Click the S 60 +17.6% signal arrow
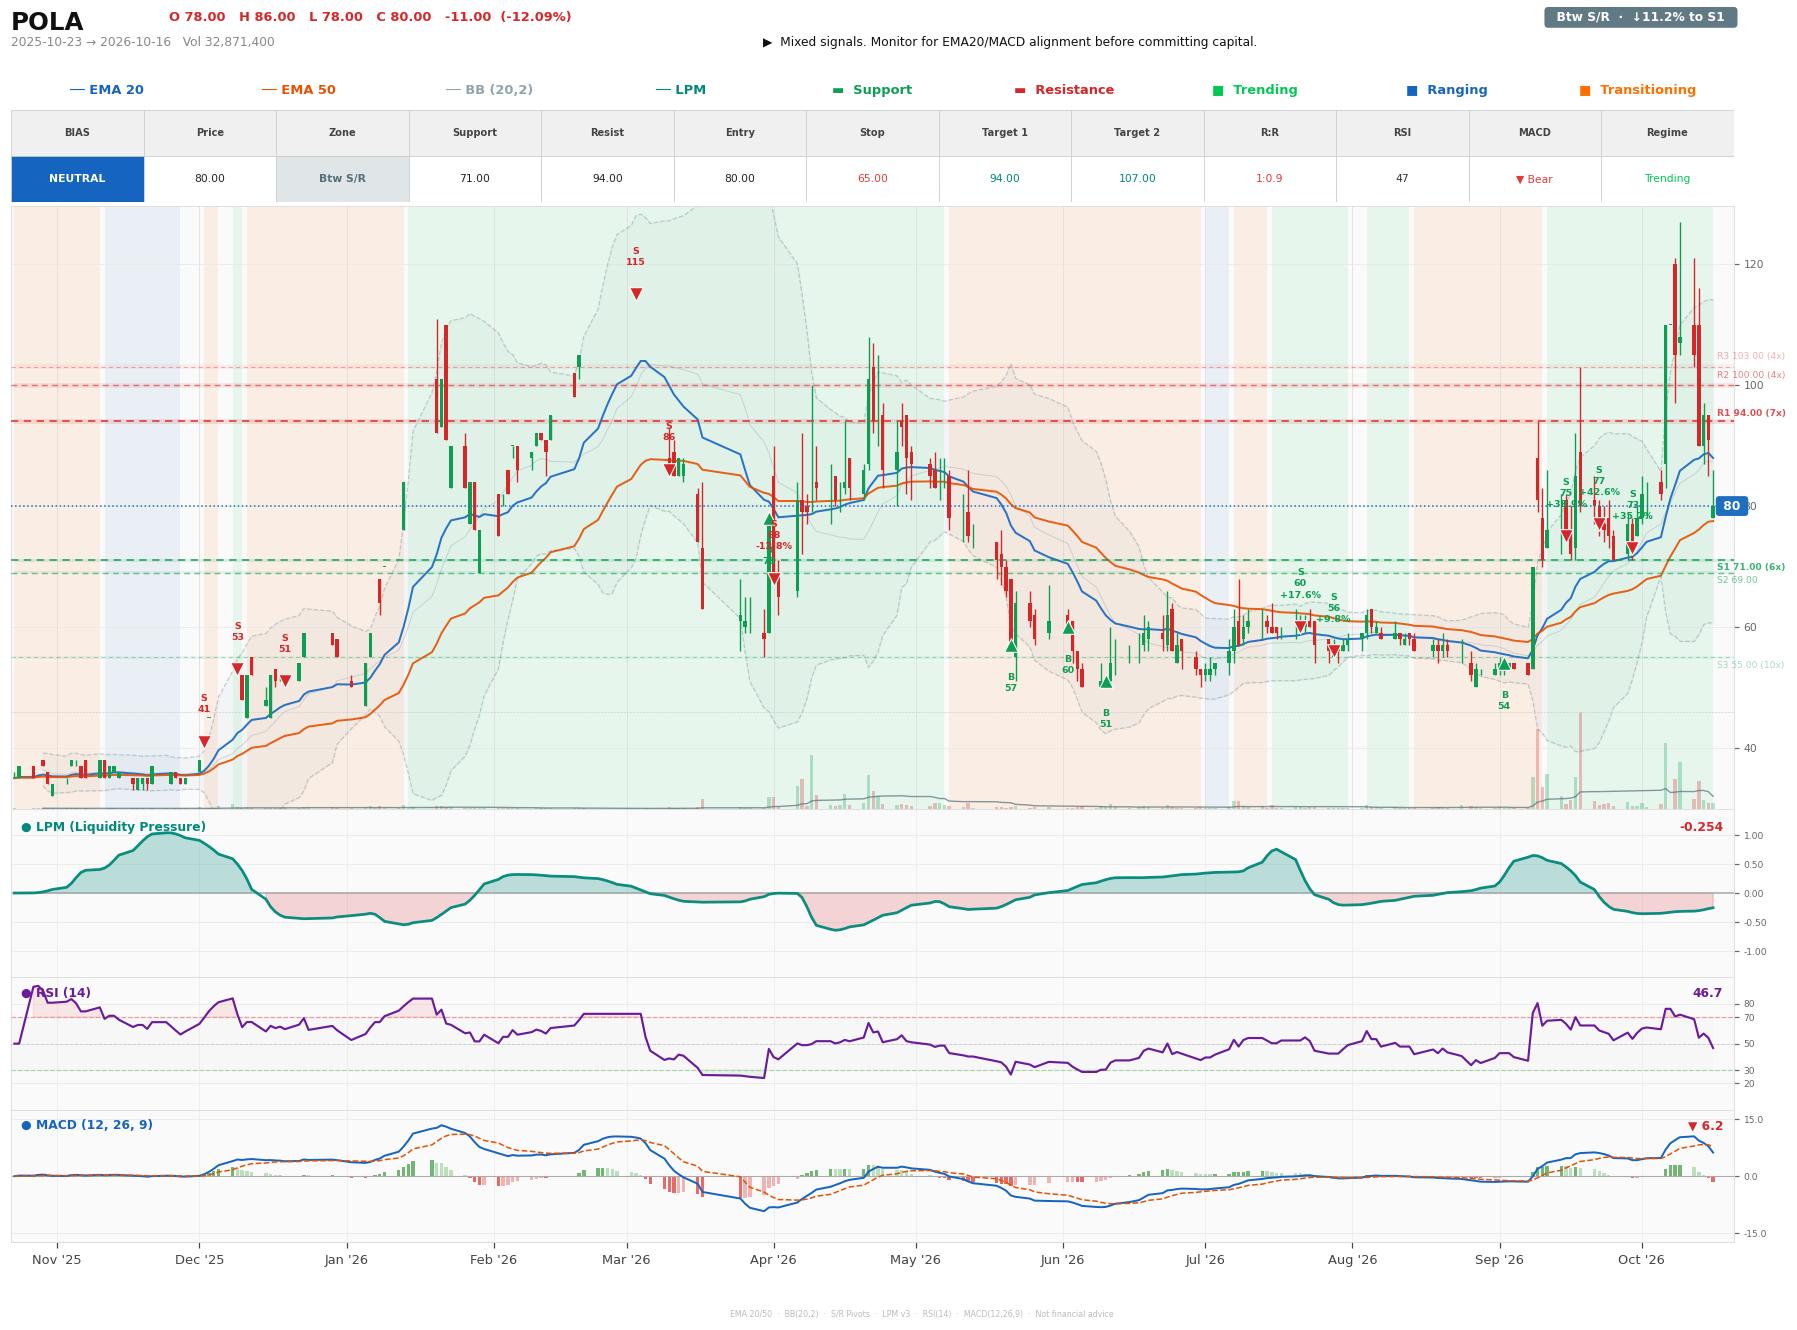Viewport: 1797px width, 1330px height. pos(1300,627)
